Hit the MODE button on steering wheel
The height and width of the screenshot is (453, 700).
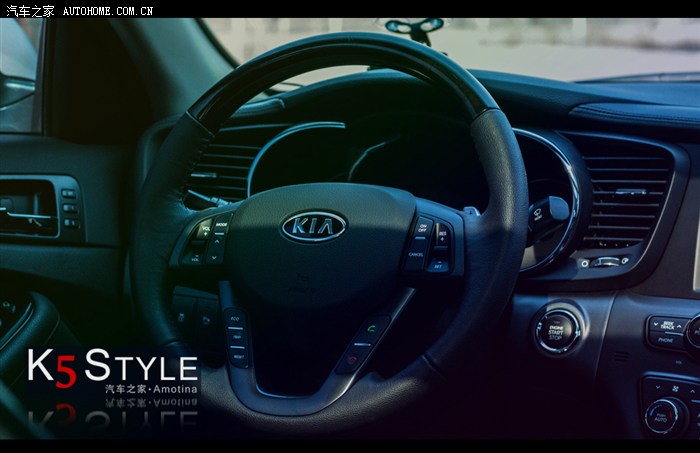click(221, 224)
